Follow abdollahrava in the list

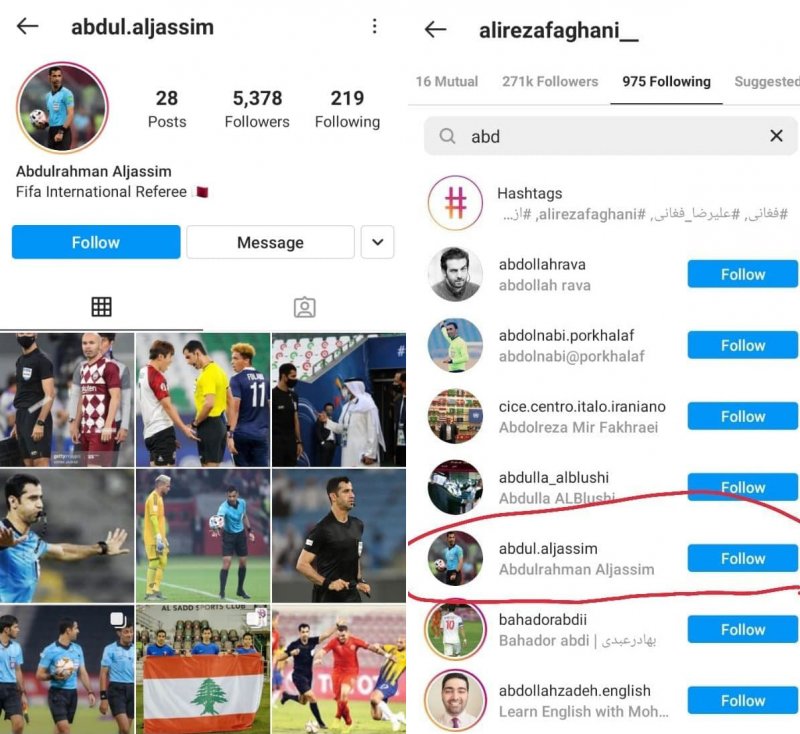(x=742, y=274)
